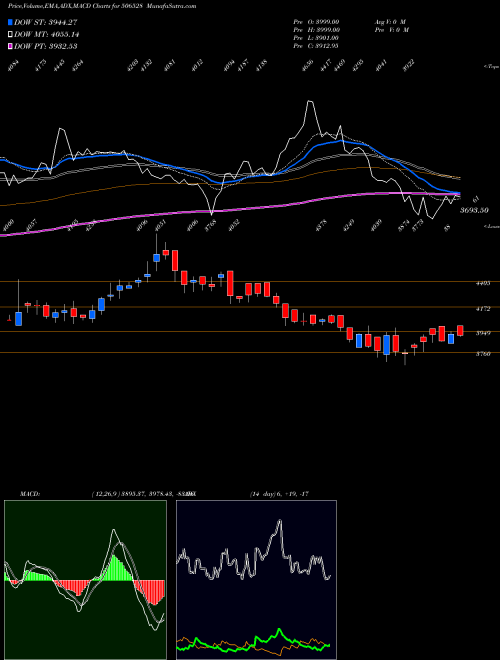
Task: Select the 'DOW PT: 3932.53' legend text
Action: point(45,46)
